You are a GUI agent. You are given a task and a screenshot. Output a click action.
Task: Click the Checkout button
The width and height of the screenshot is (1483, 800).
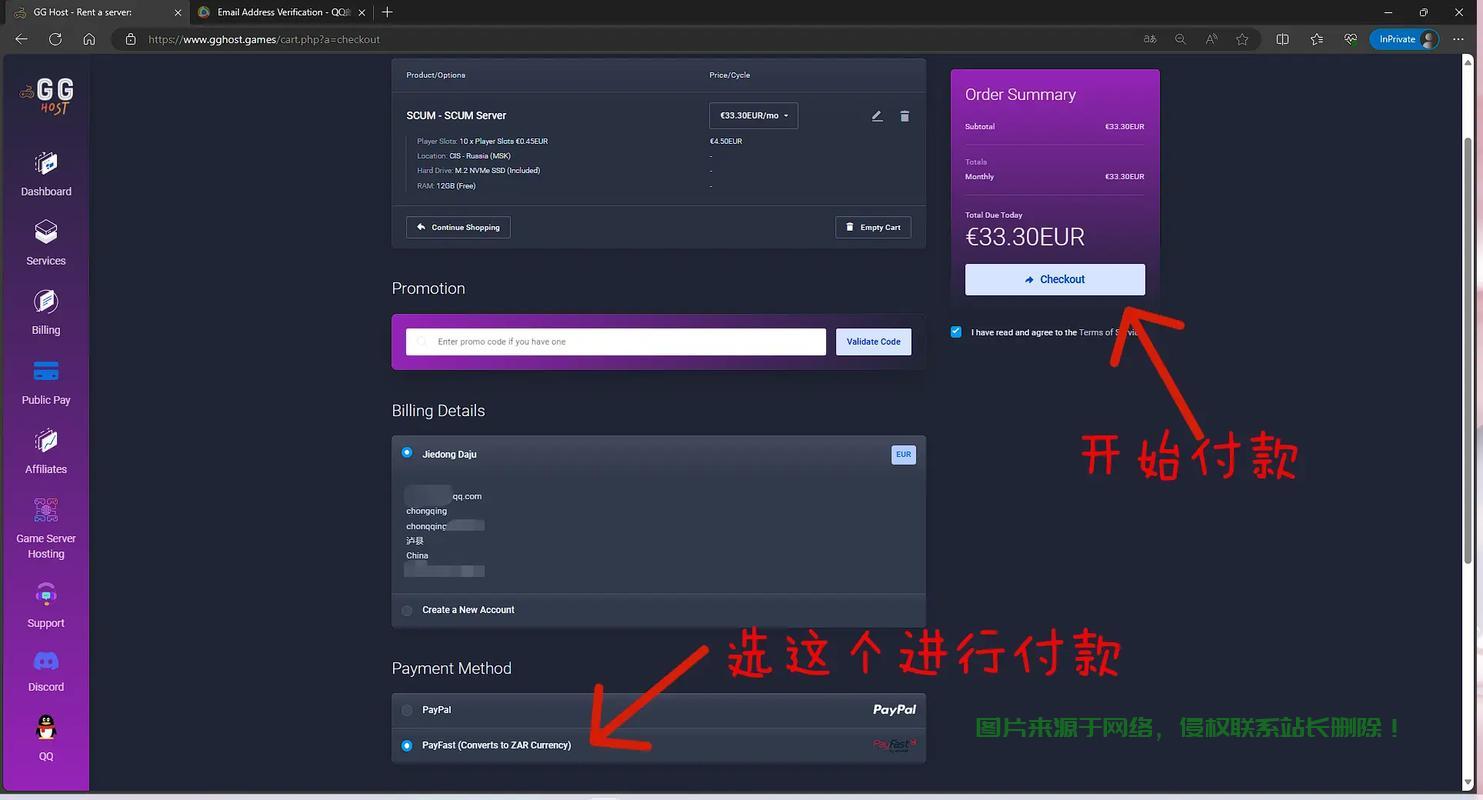point(1055,280)
